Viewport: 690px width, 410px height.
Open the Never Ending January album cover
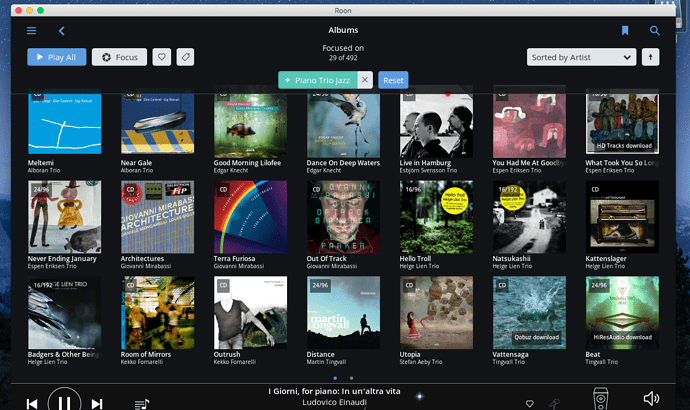(x=65, y=217)
